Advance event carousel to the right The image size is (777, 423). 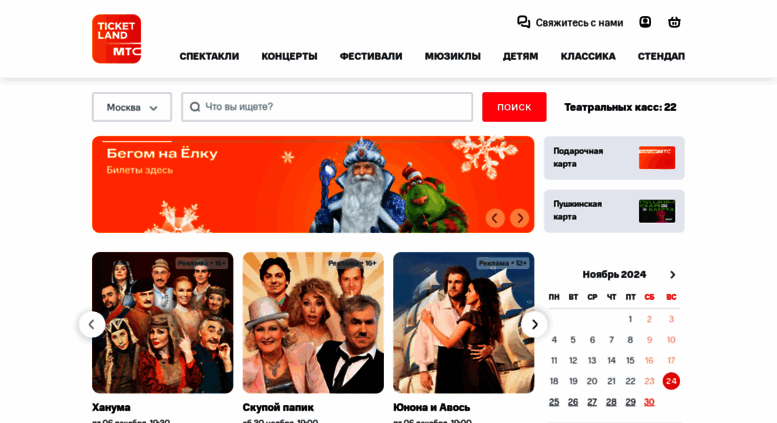pyautogui.click(x=534, y=324)
